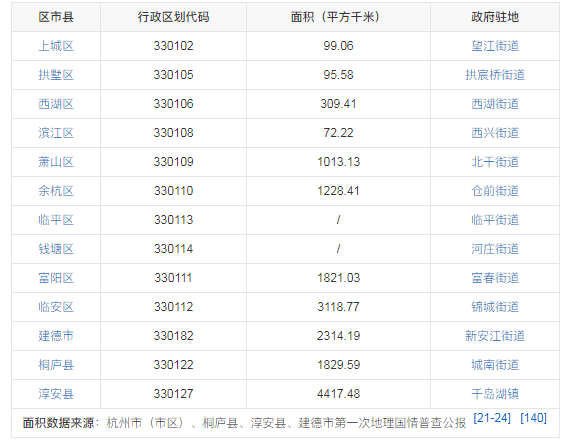Viewport: 580px width, 446px height.
Task: Click the 淳安县 link
Action: tap(56, 394)
